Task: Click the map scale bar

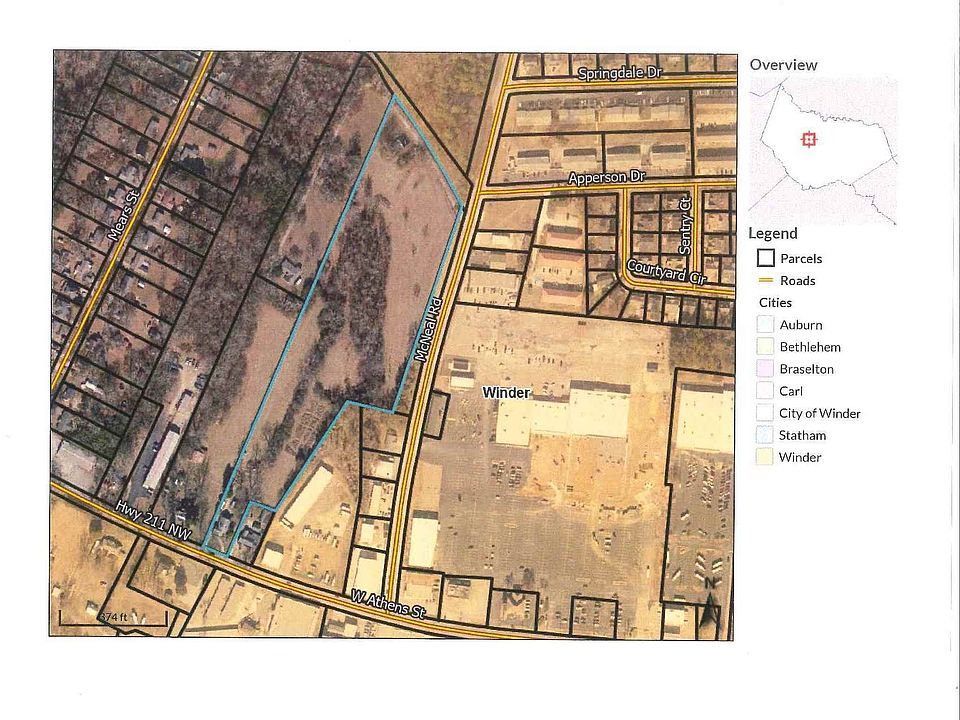Action: coord(112,618)
